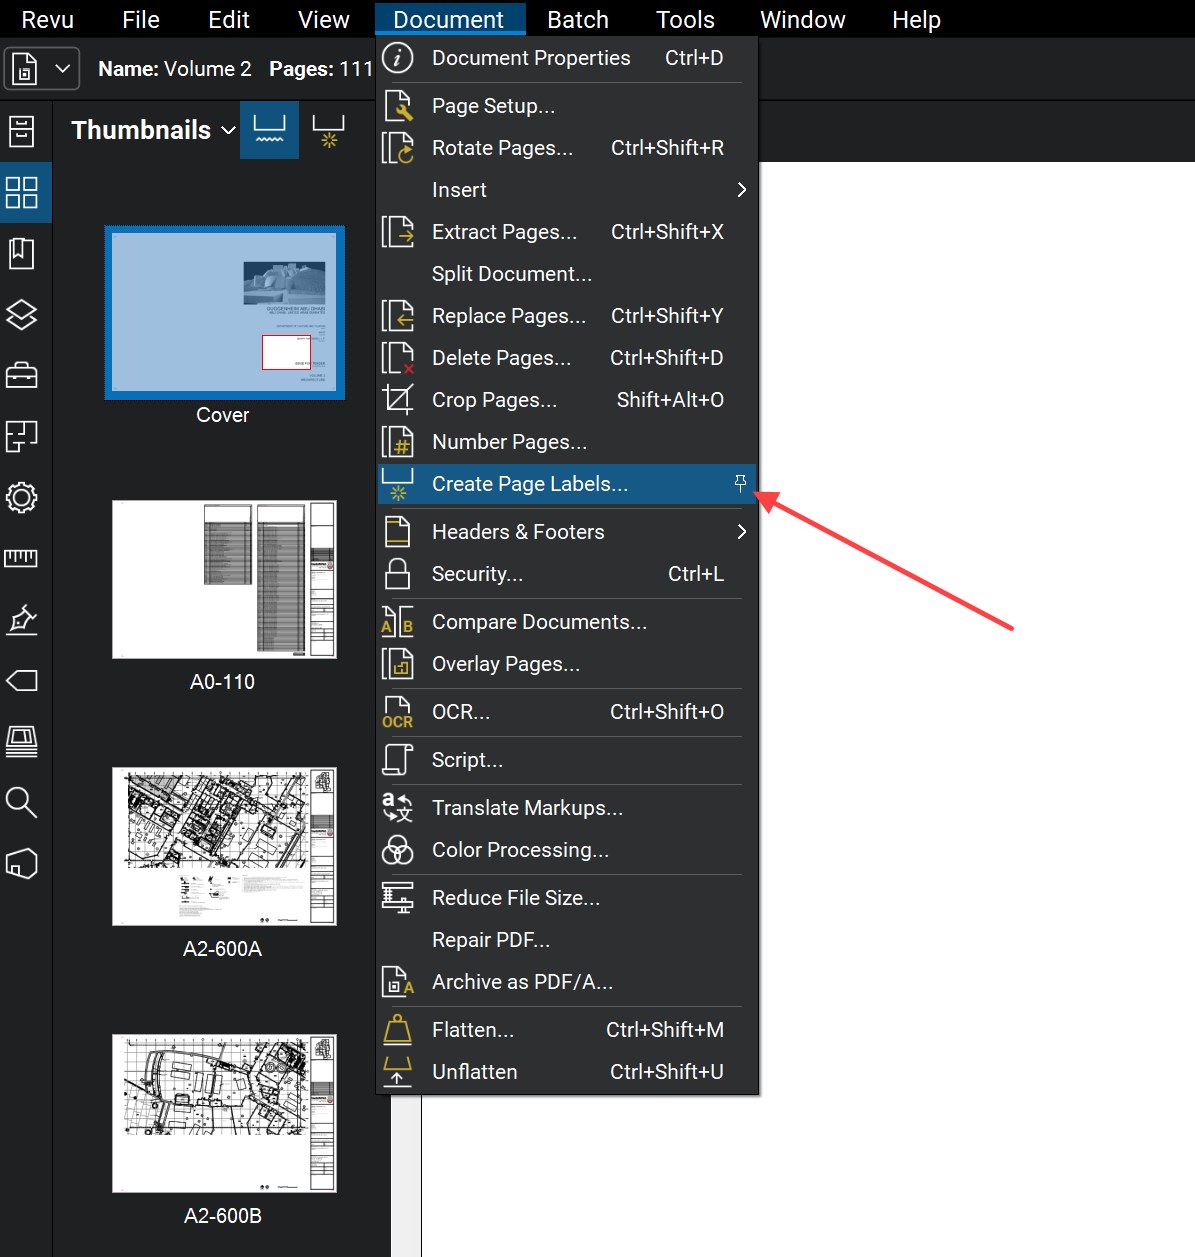Image resolution: width=1195 pixels, height=1257 pixels.
Task: Open the Batch menu
Action: (578, 20)
